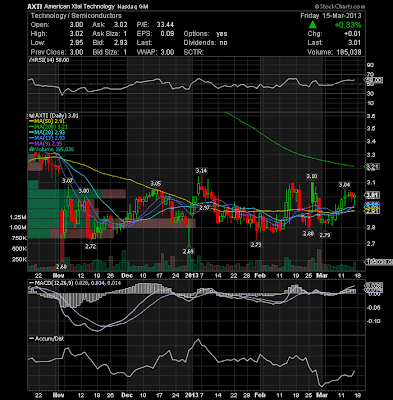
Task: Click the P/E ratio 33.44
Action: pyautogui.click(x=164, y=25)
